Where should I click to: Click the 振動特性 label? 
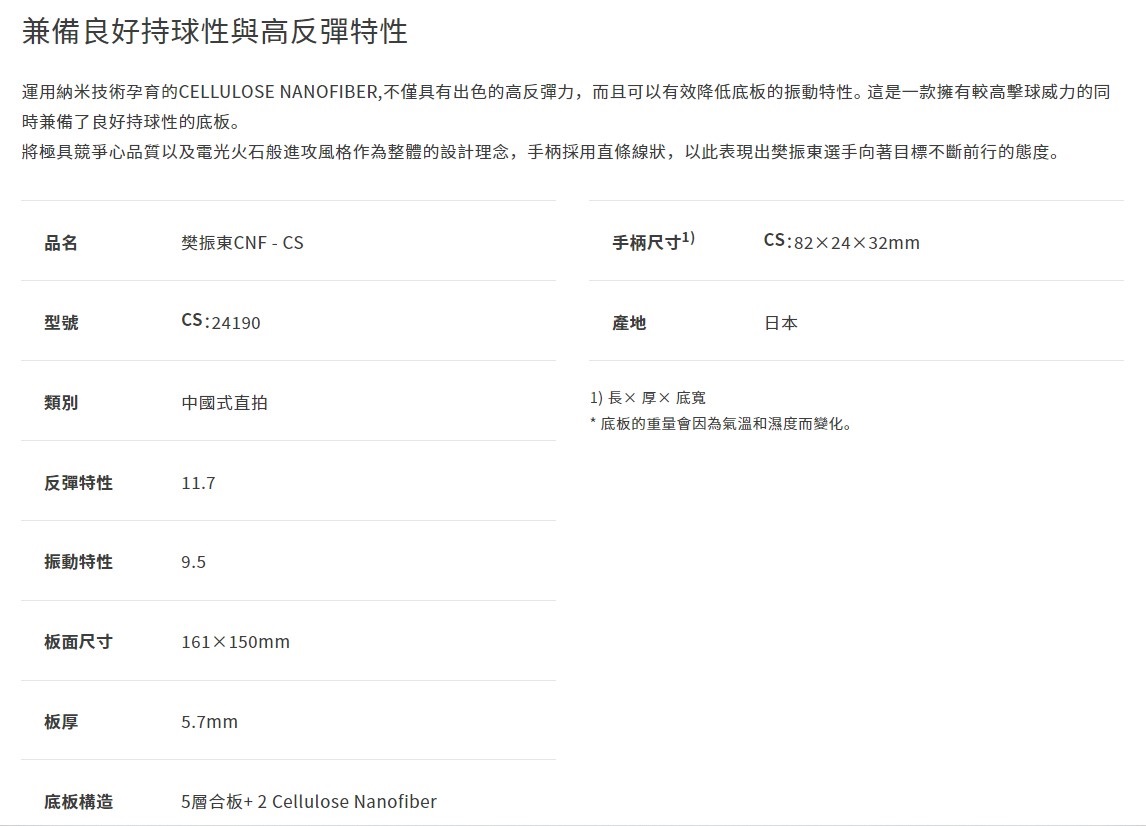click(78, 561)
